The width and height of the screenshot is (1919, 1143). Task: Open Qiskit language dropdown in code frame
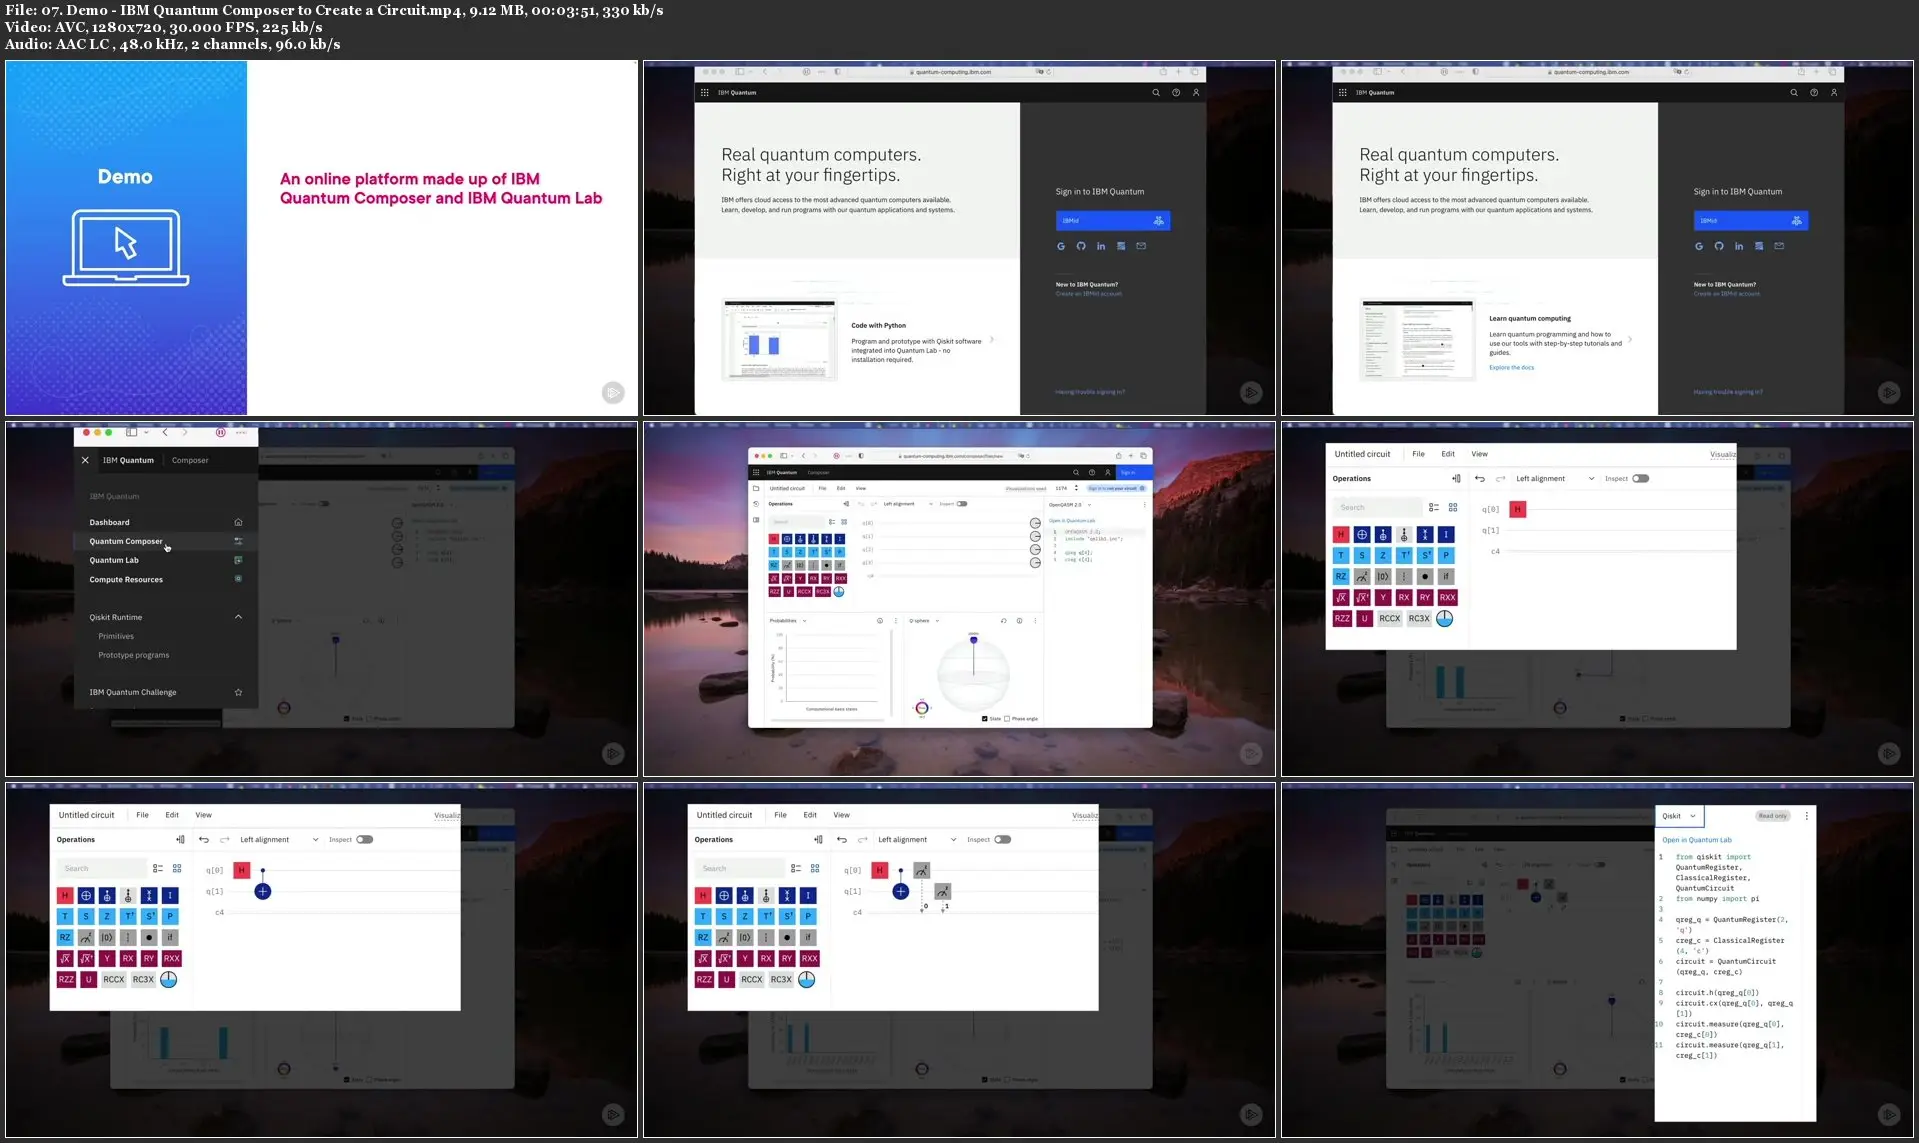click(x=1679, y=816)
